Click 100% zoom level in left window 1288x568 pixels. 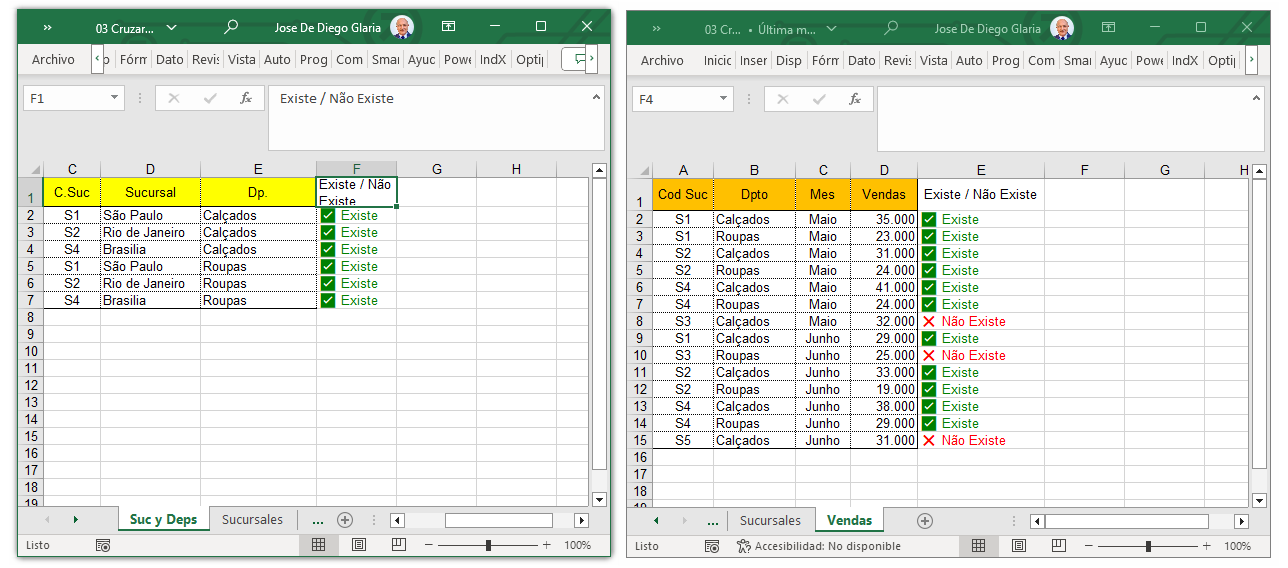pos(577,545)
